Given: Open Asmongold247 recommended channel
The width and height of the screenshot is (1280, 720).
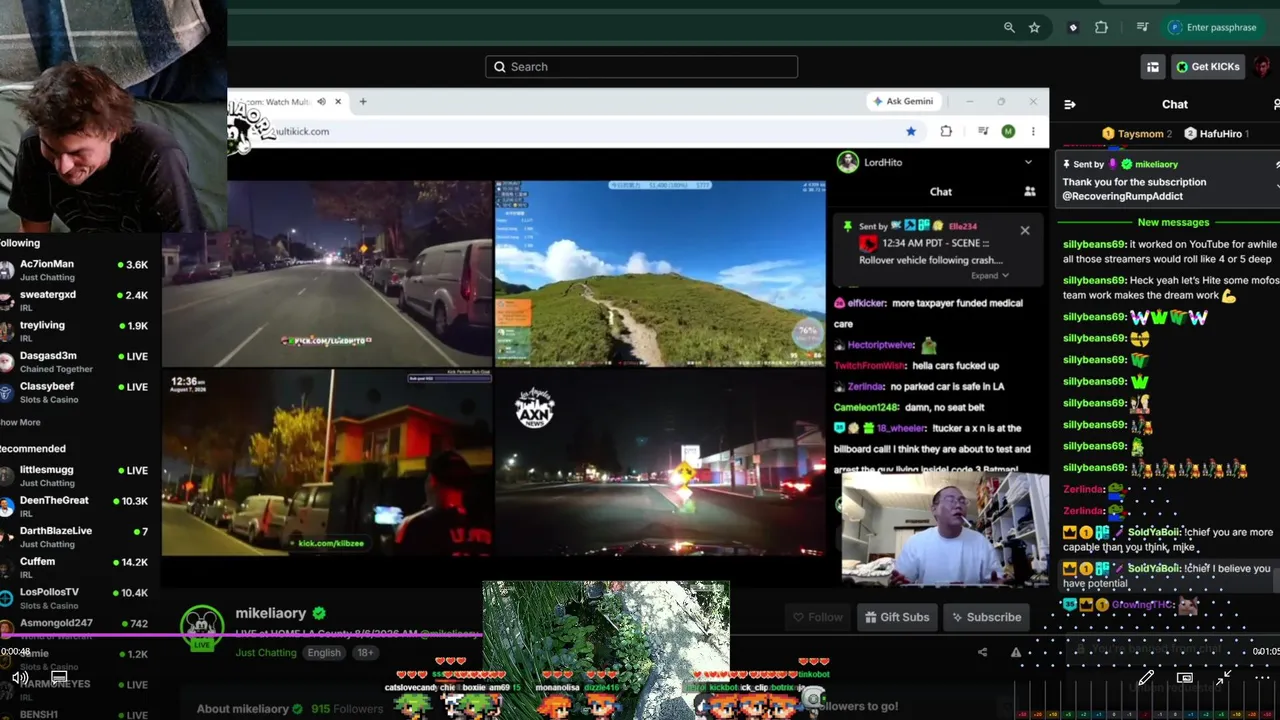Looking at the screenshot, I should [76, 628].
